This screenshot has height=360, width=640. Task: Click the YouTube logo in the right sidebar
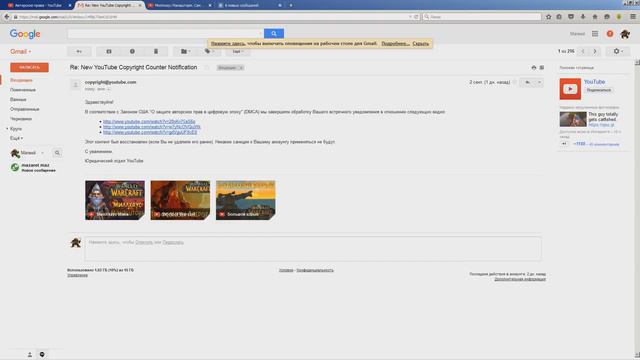[x=570, y=89]
